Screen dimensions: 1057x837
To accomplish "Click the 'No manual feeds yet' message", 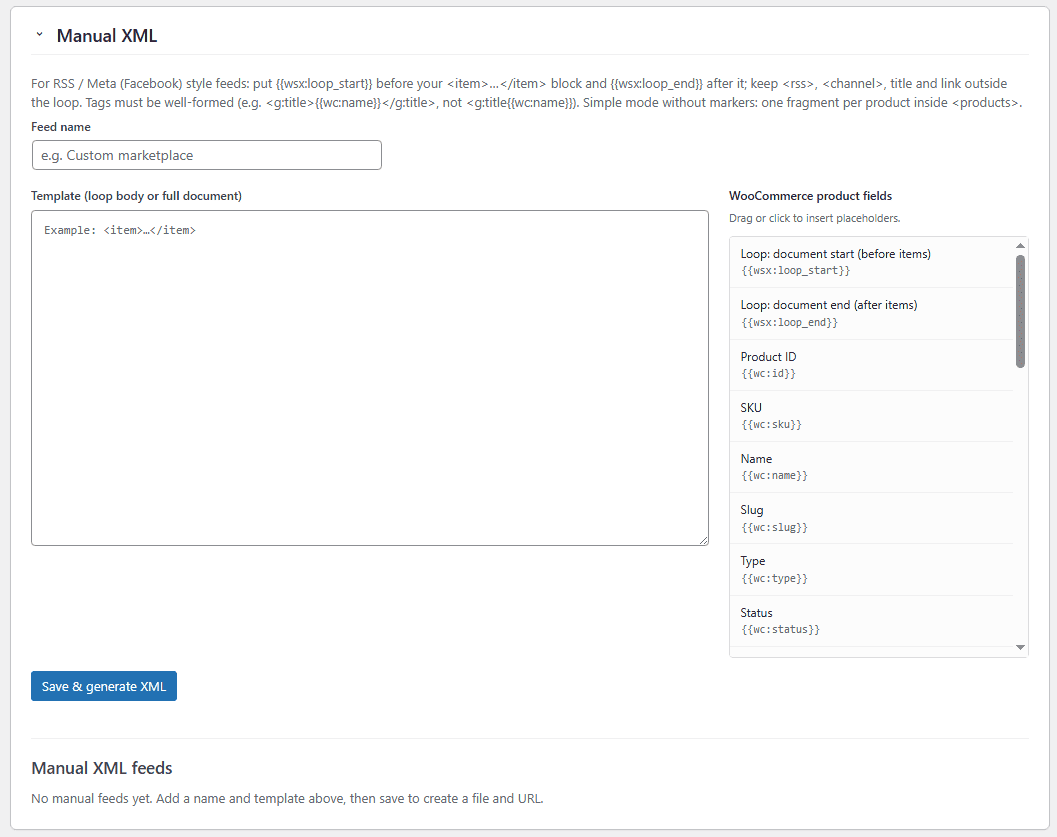I will [287, 799].
